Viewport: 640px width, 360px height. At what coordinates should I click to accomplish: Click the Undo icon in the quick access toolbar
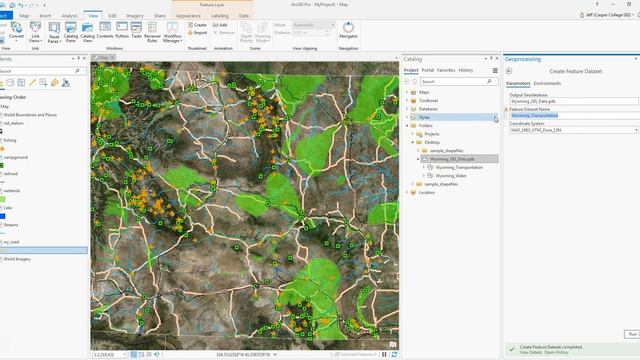click(x=21, y=5)
